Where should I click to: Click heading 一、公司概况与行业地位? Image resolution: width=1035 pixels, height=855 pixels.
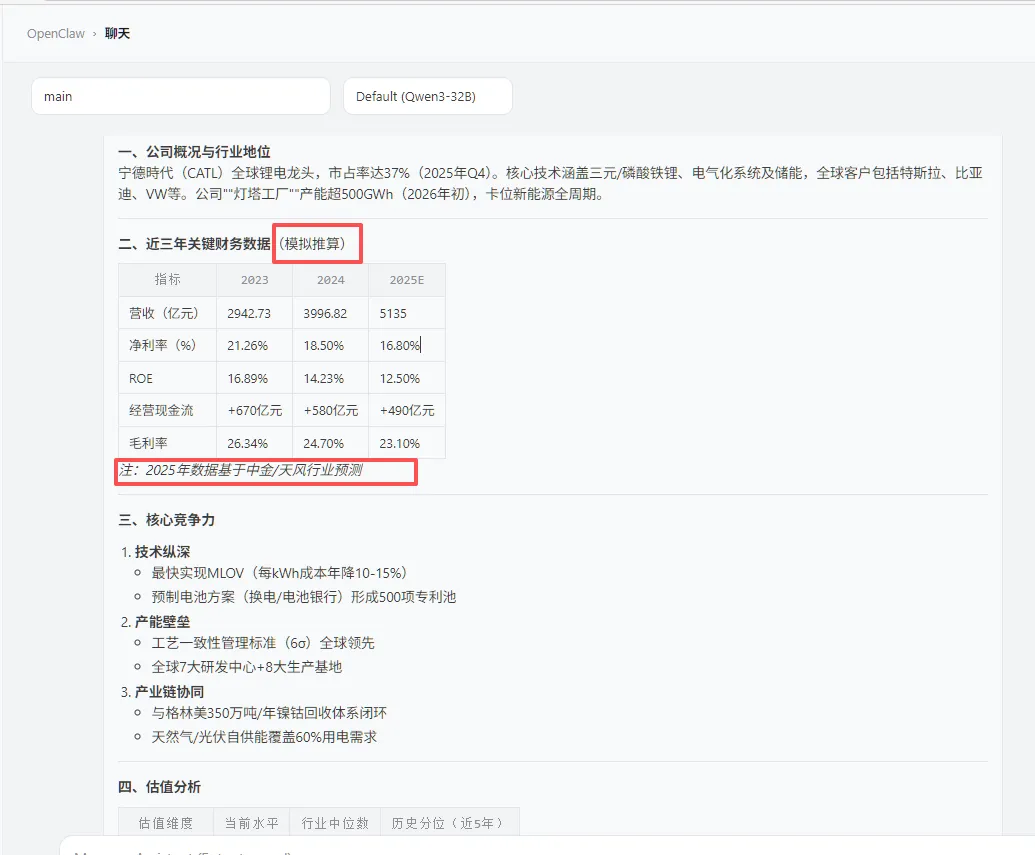tap(195, 152)
